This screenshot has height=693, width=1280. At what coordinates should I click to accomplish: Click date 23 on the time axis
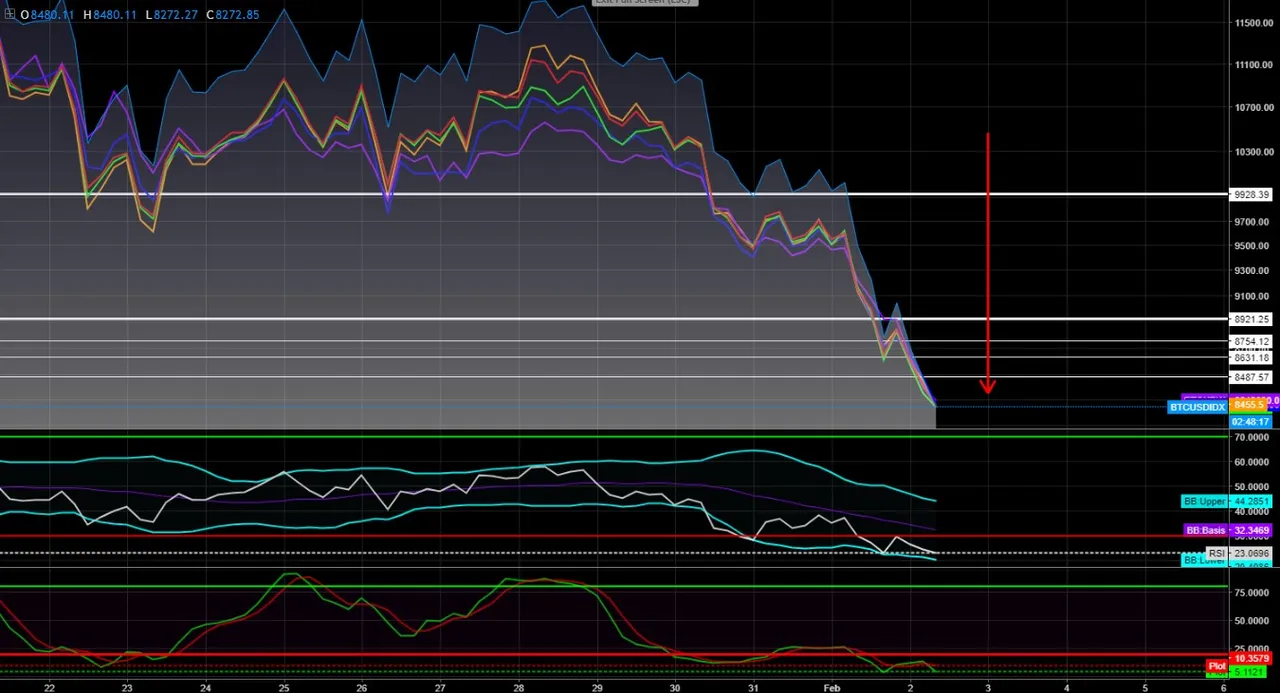pos(127,687)
